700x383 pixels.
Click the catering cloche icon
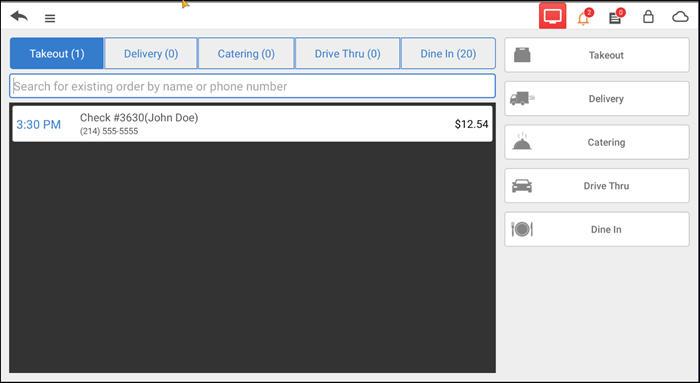pos(522,142)
